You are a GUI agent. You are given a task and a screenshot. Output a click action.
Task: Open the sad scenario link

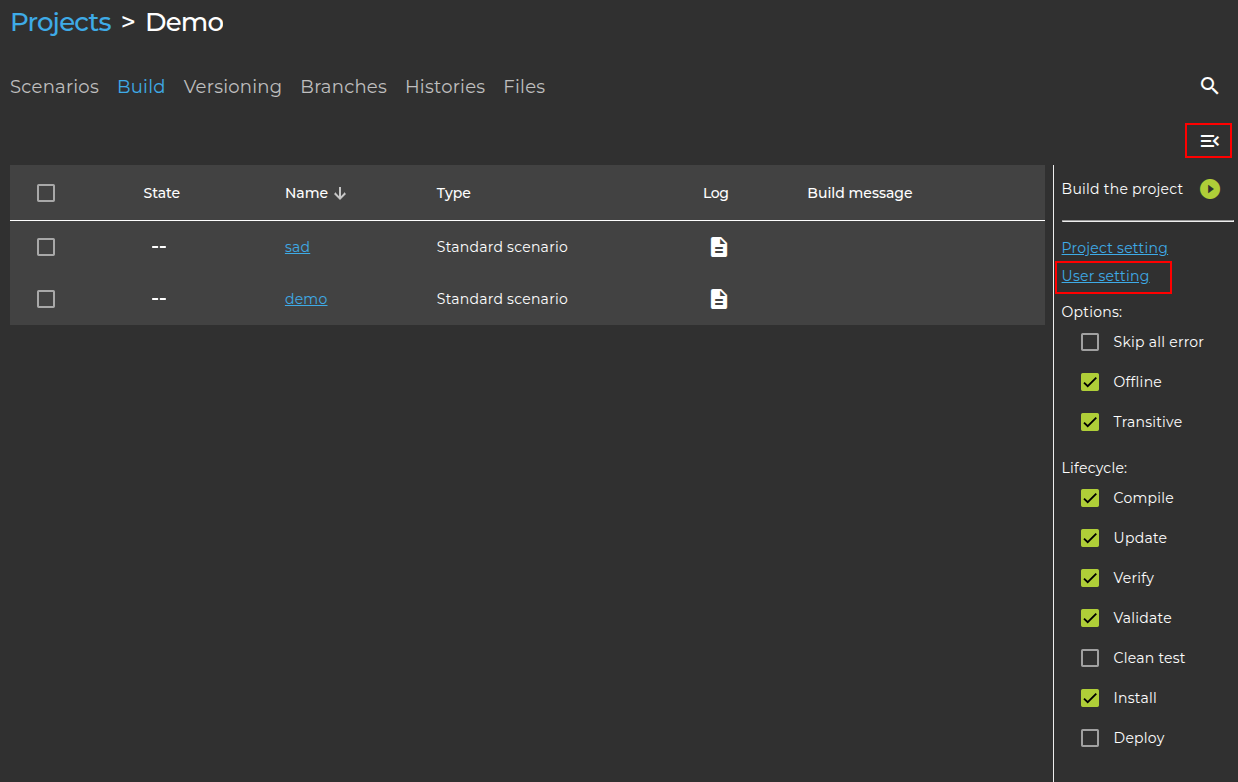(297, 247)
